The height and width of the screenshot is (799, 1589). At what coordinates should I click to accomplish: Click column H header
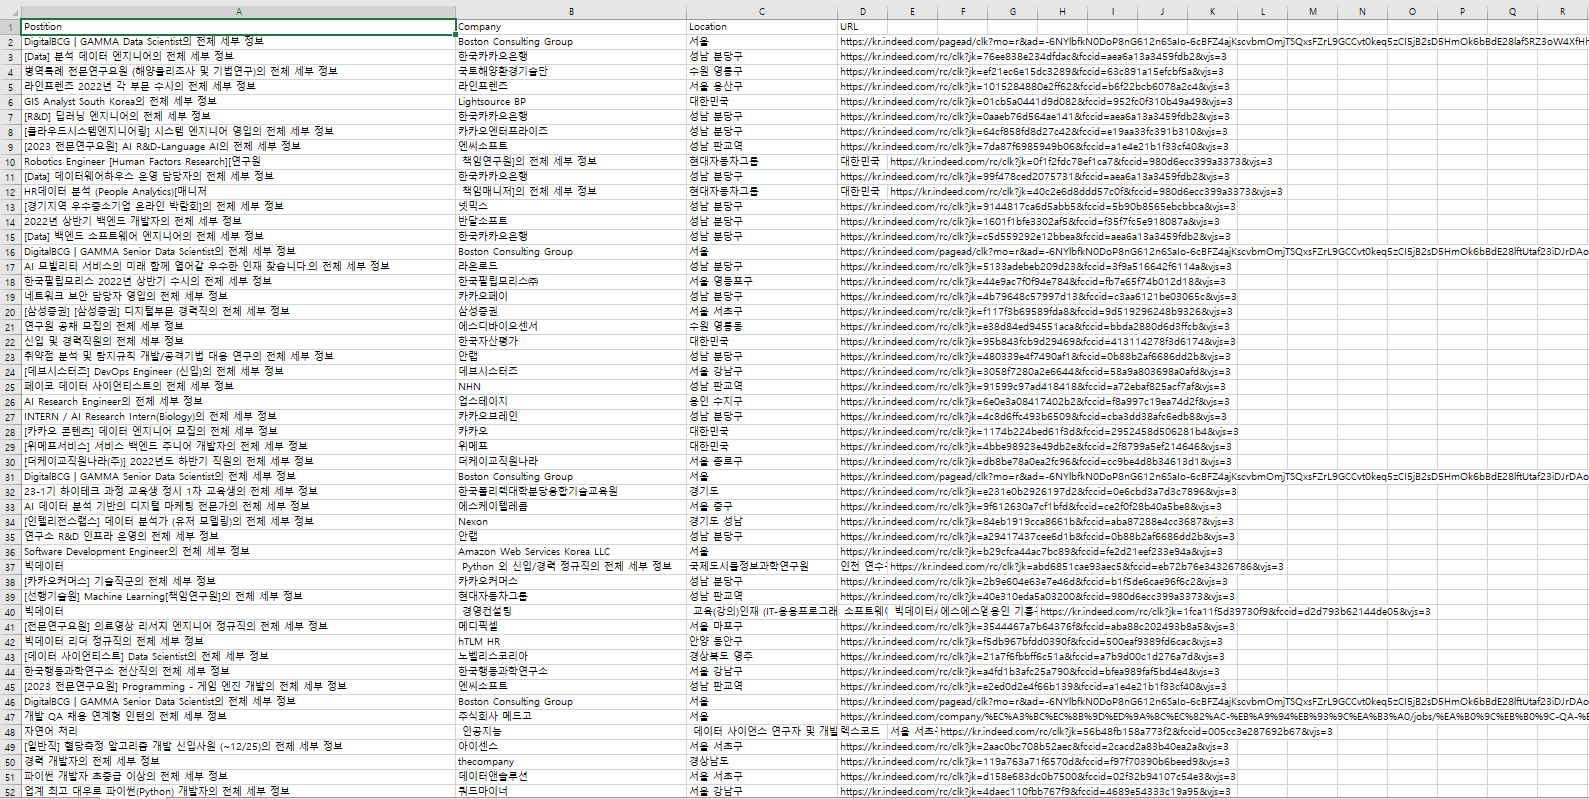1063,12
